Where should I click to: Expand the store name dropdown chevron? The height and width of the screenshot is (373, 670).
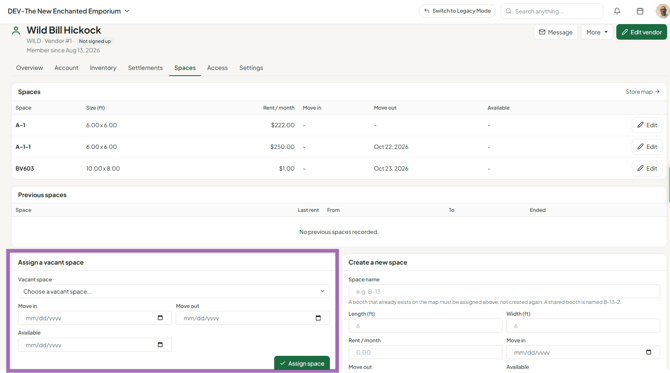coord(127,11)
